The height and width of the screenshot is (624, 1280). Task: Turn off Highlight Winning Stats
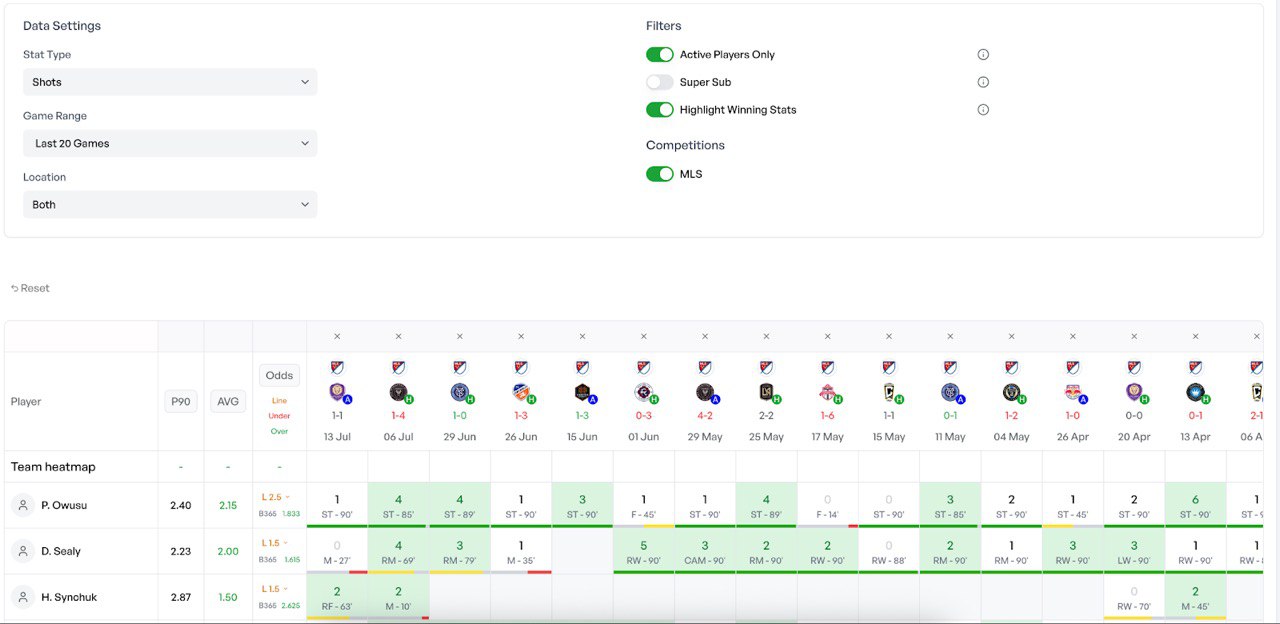click(660, 109)
